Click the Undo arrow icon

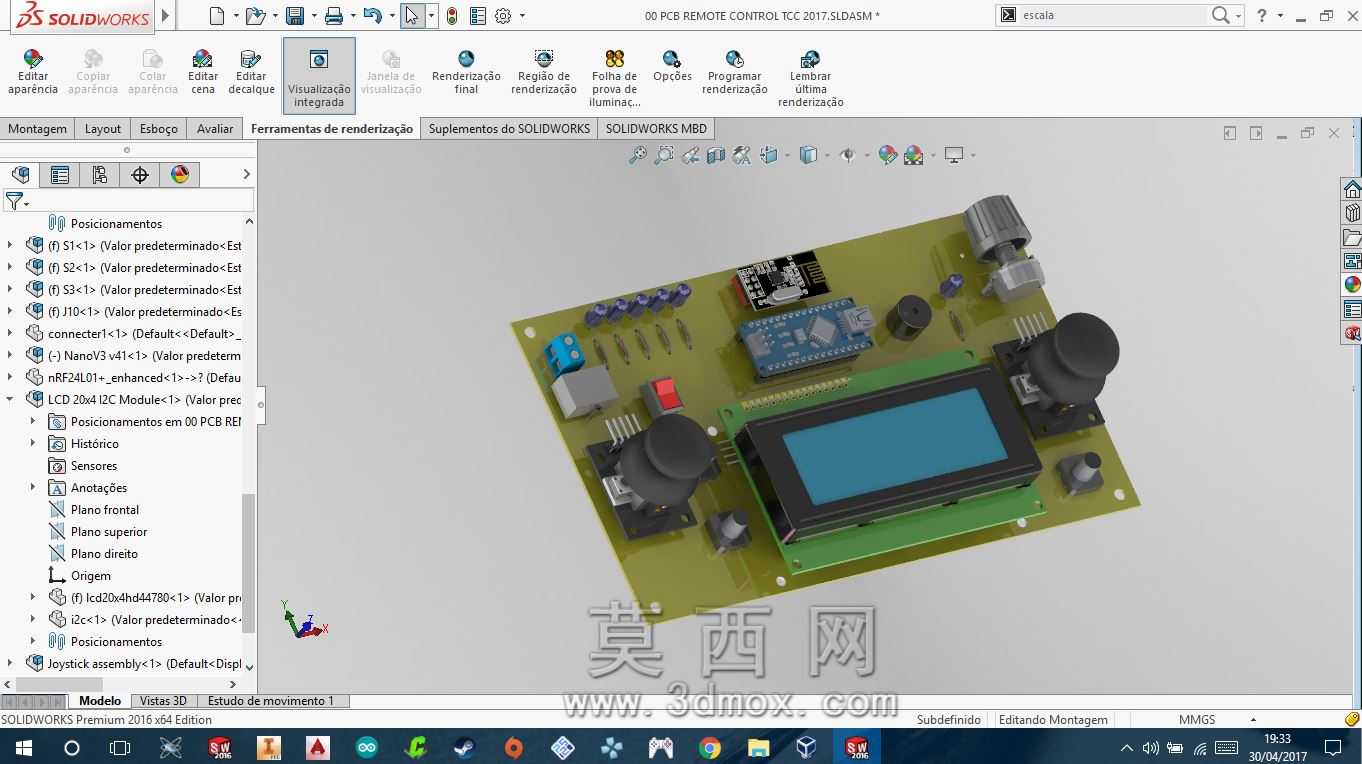pyautogui.click(x=372, y=15)
